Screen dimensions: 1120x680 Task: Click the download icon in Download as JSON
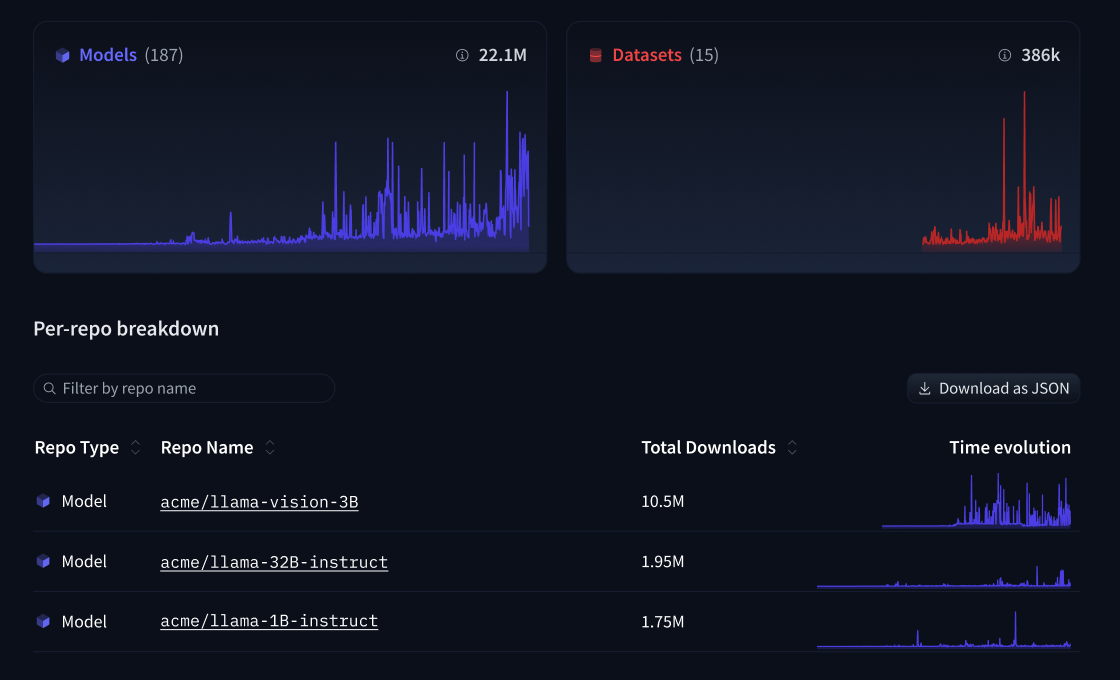pos(923,388)
